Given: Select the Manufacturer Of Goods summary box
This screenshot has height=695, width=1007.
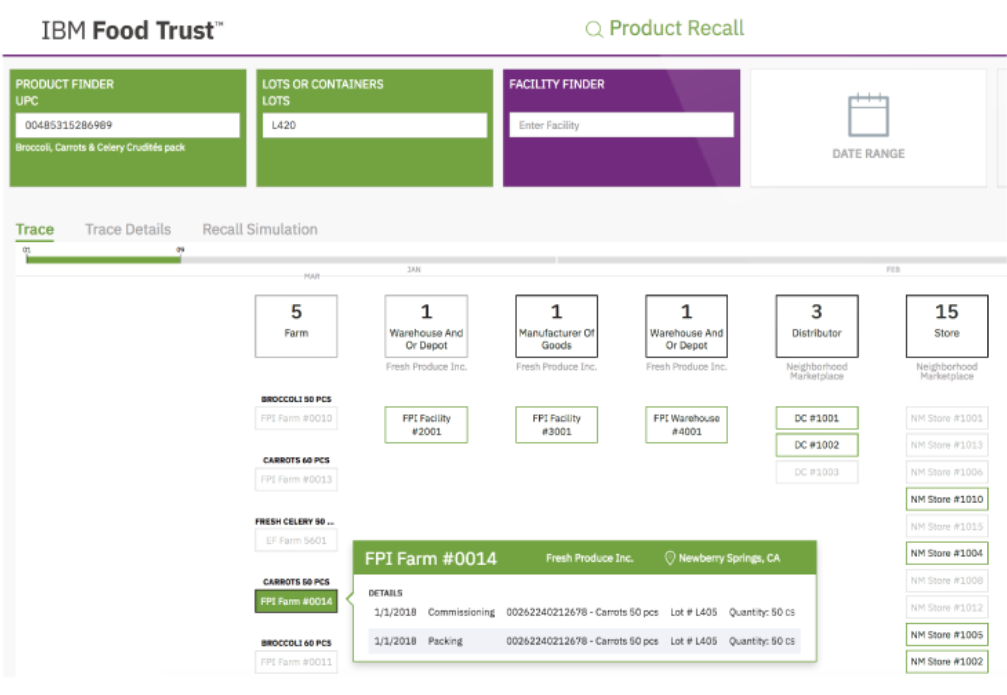Looking at the screenshot, I should click(x=556, y=325).
